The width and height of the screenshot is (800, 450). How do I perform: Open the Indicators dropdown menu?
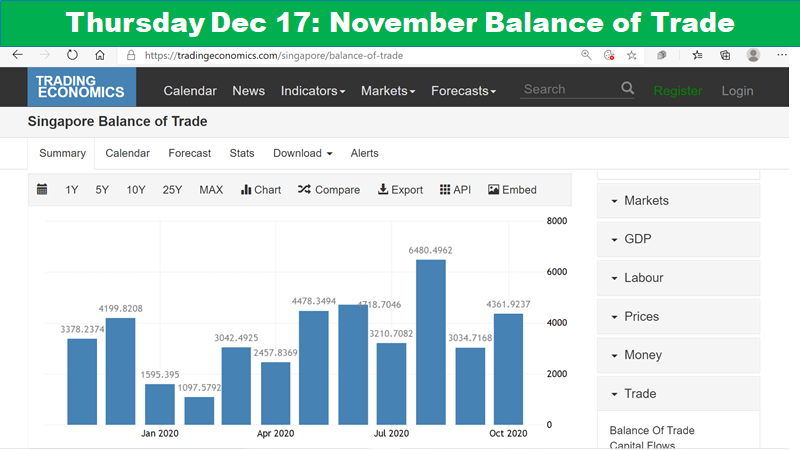[x=313, y=91]
